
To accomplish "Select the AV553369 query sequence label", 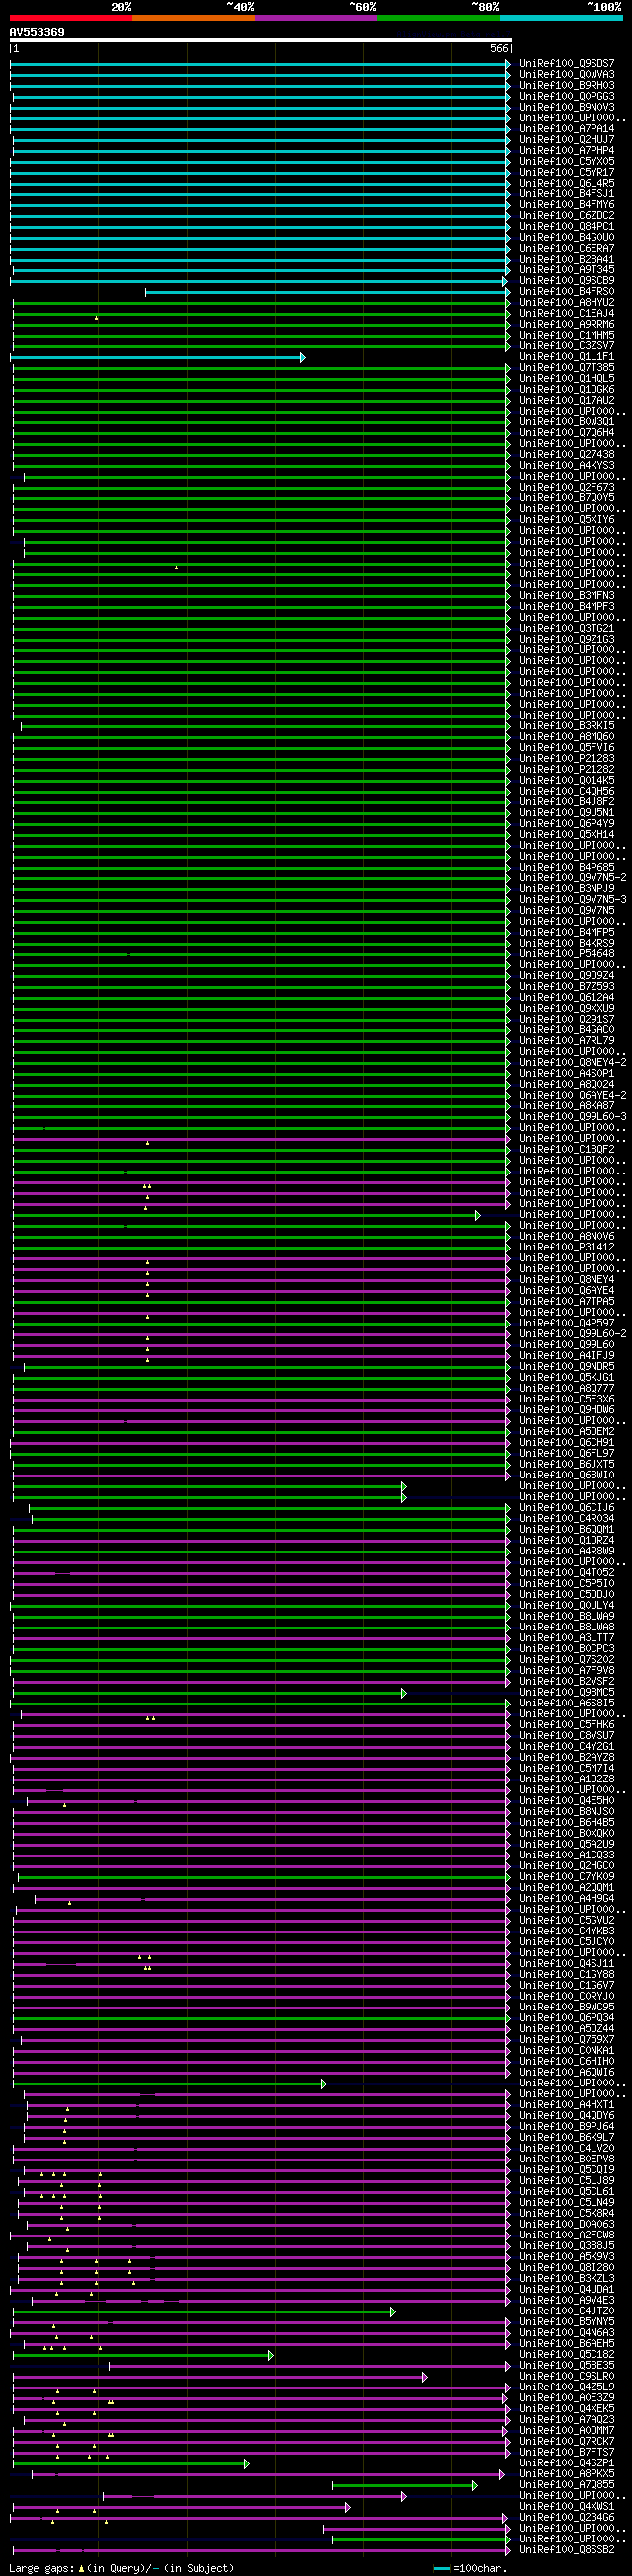I will 37,32.
